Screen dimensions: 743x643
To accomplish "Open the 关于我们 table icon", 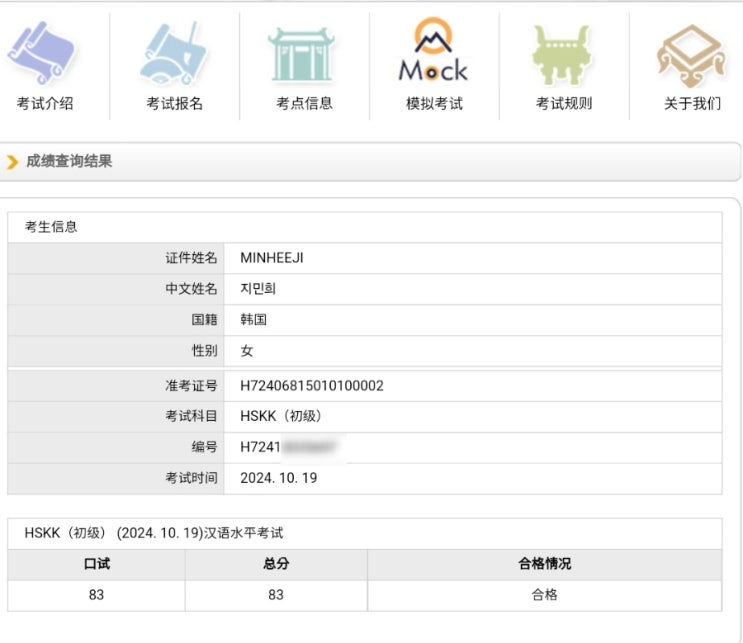I will pos(691,55).
